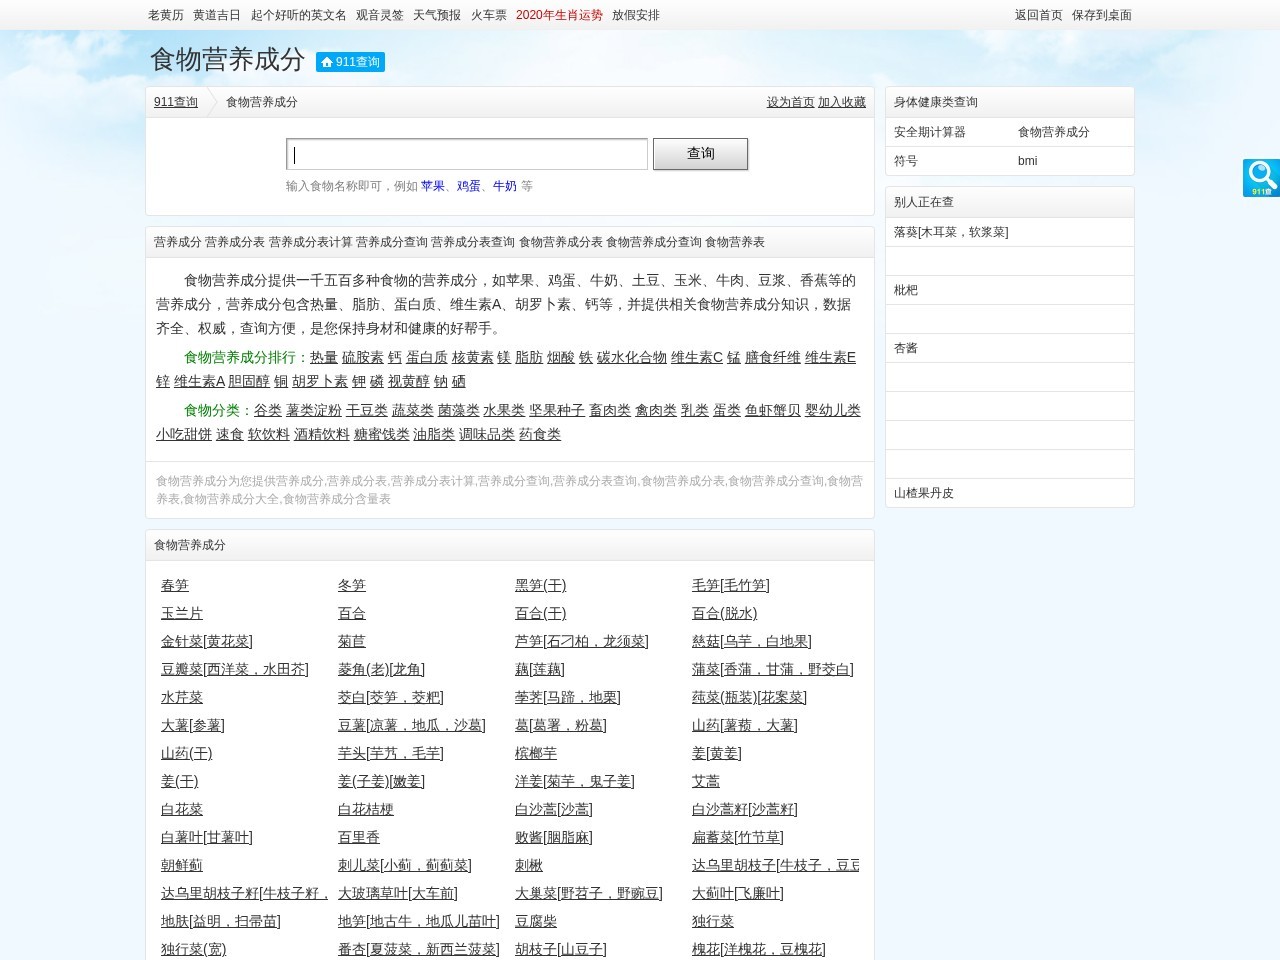The height and width of the screenshot is (960, 1280).
Task: Open the 酒精饮料 food category
Action: tap(322, 434)
